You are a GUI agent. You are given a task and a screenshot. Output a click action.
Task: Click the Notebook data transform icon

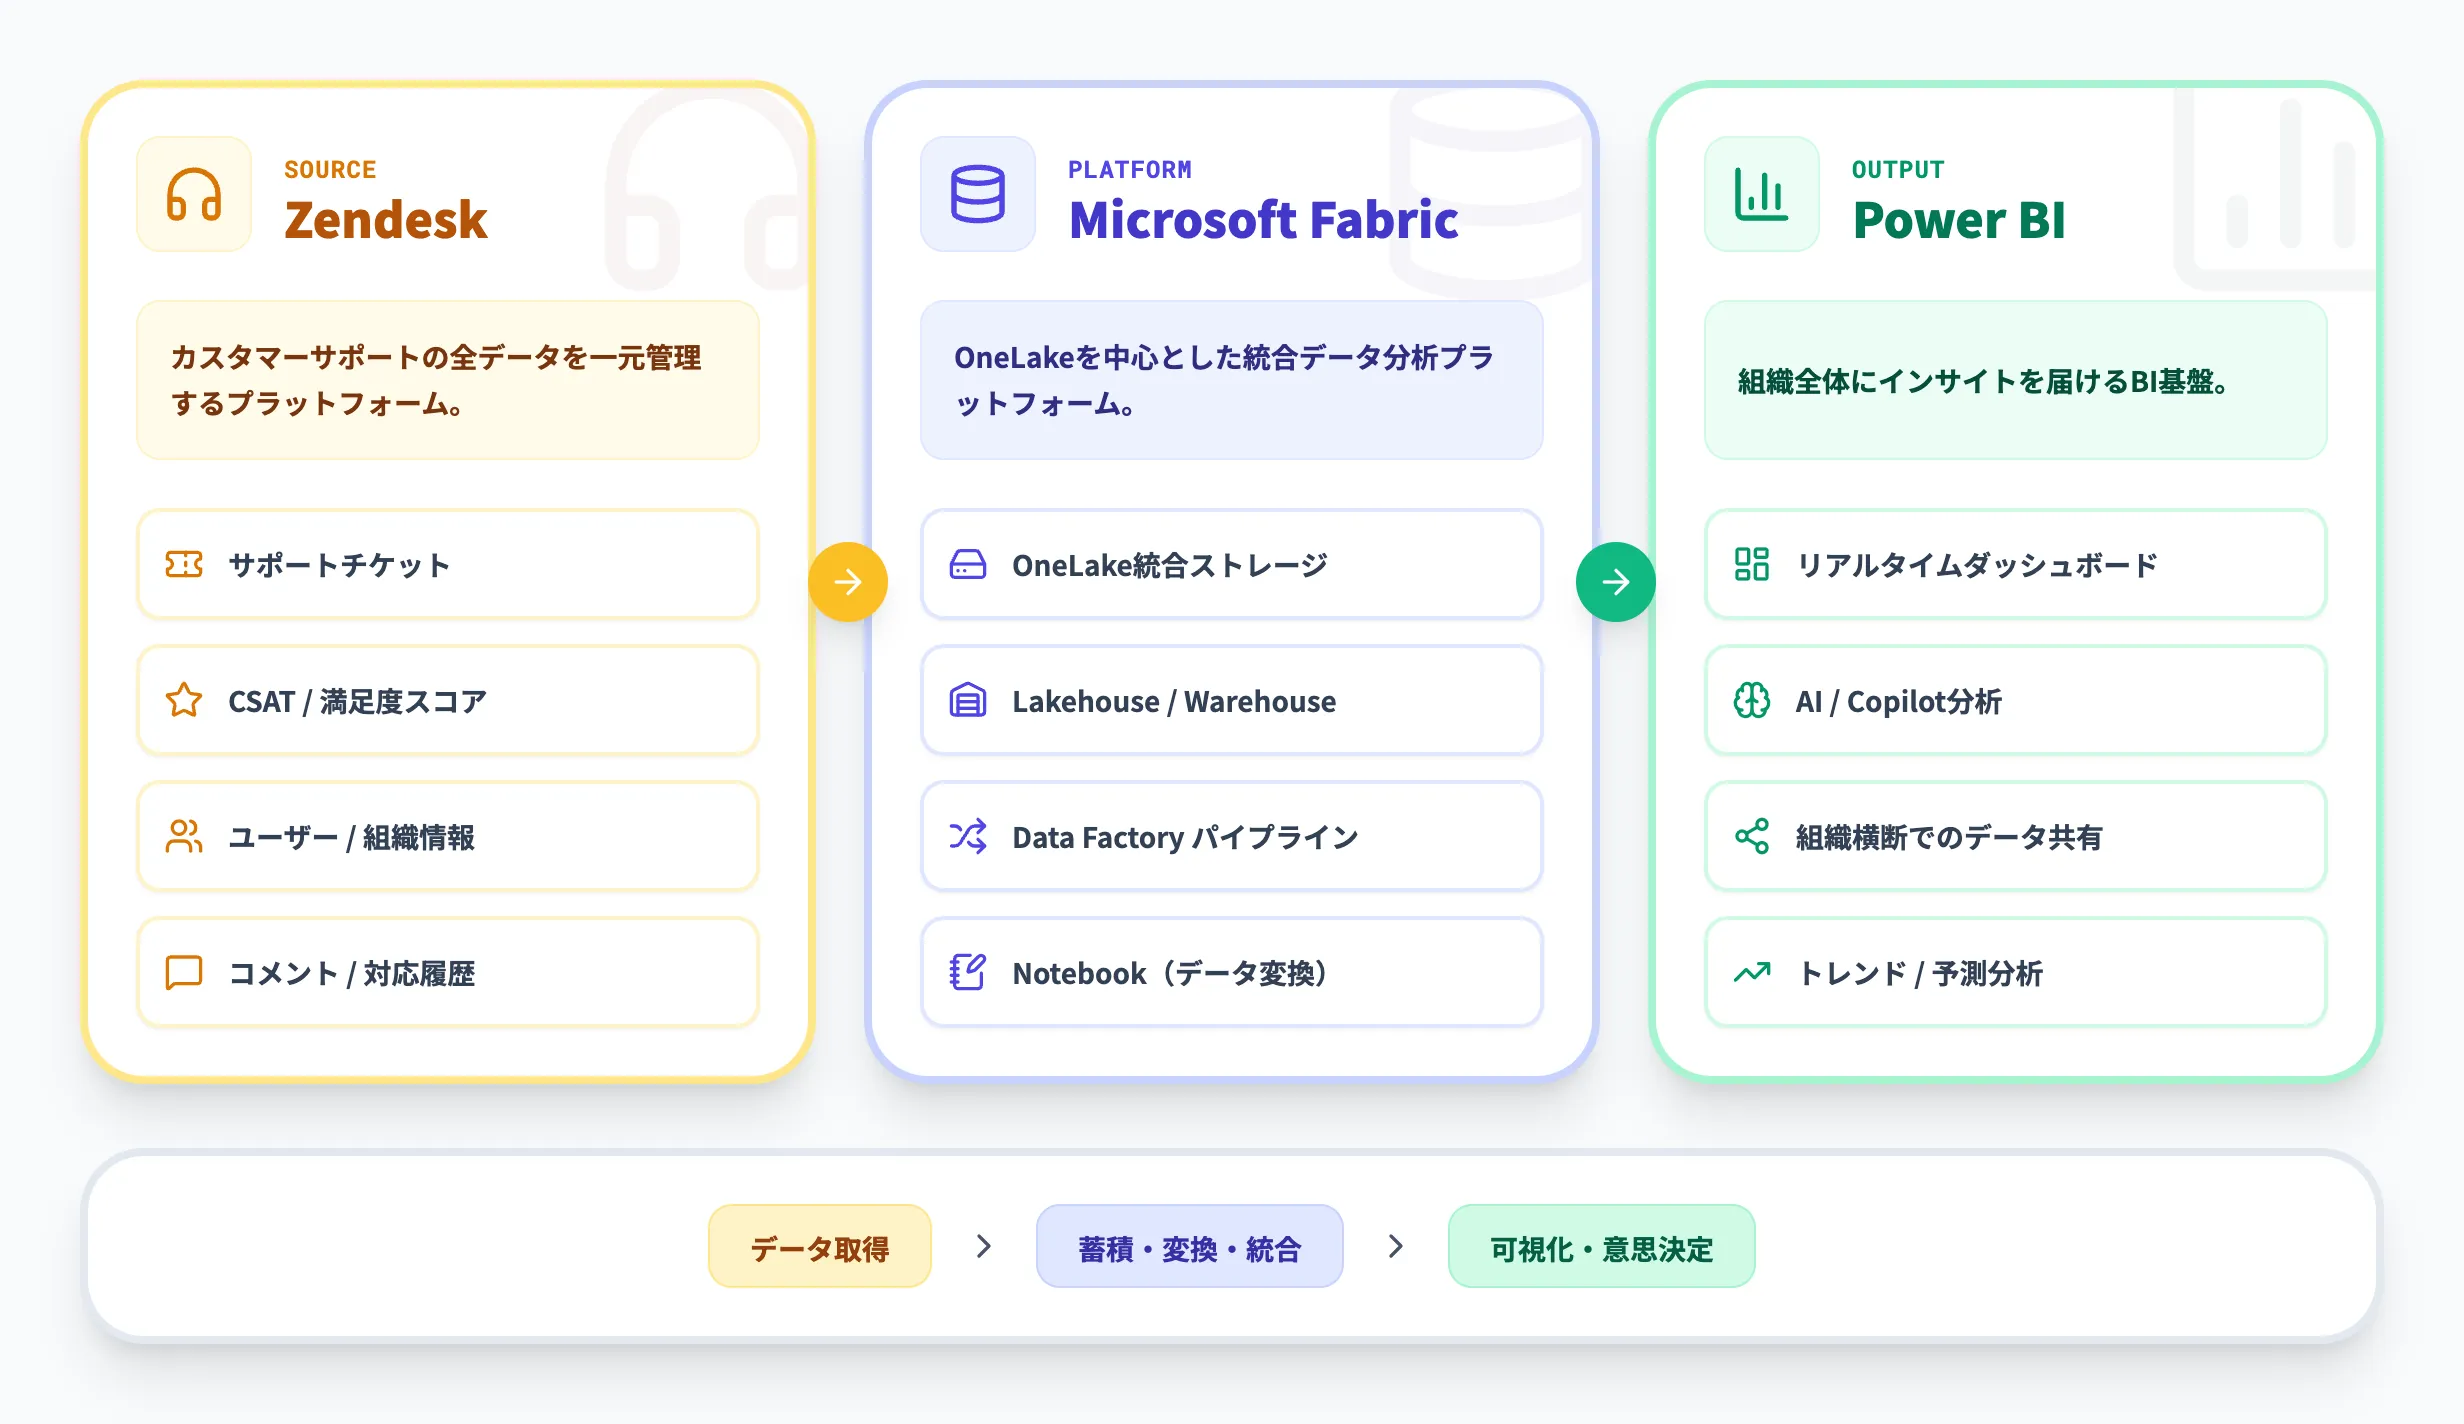(x=968, y=972)
